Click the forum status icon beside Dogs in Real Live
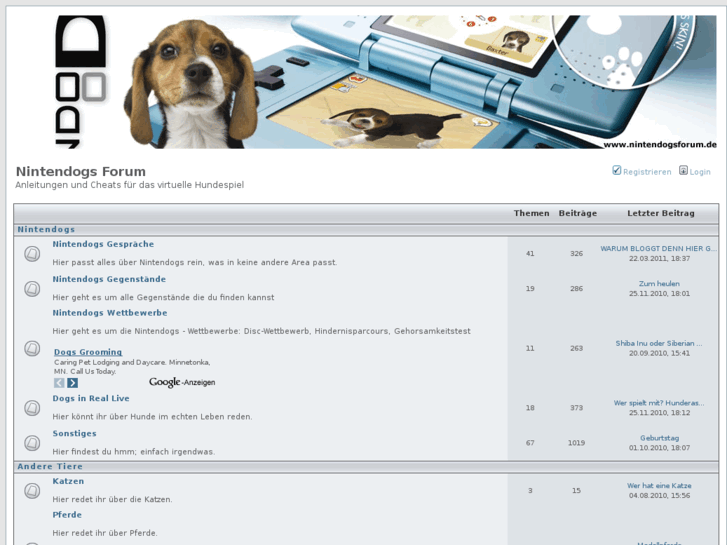This screenshot has width=727, height=545. pyautogui.click(x=32, y=408)
